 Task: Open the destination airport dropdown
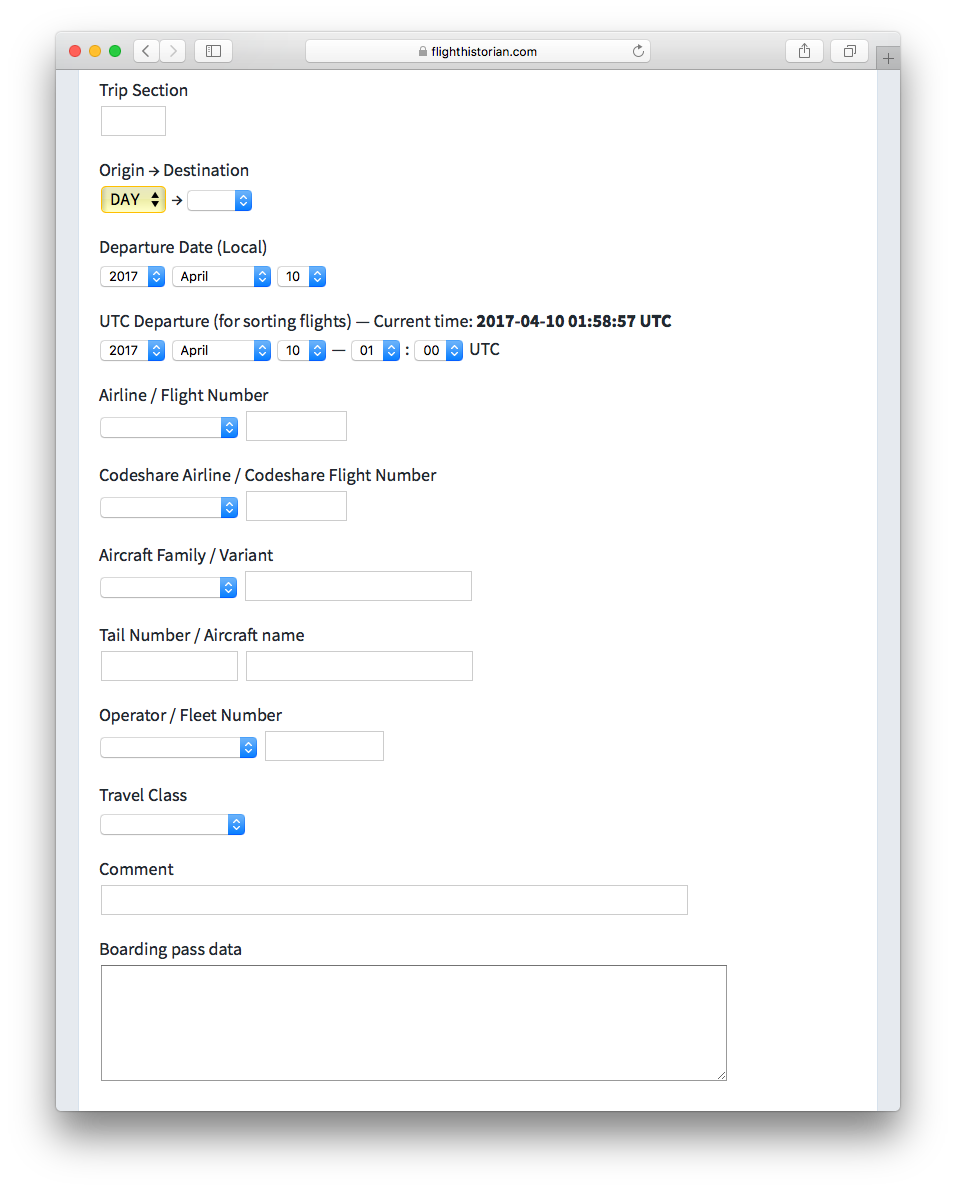tap(220, 200)
